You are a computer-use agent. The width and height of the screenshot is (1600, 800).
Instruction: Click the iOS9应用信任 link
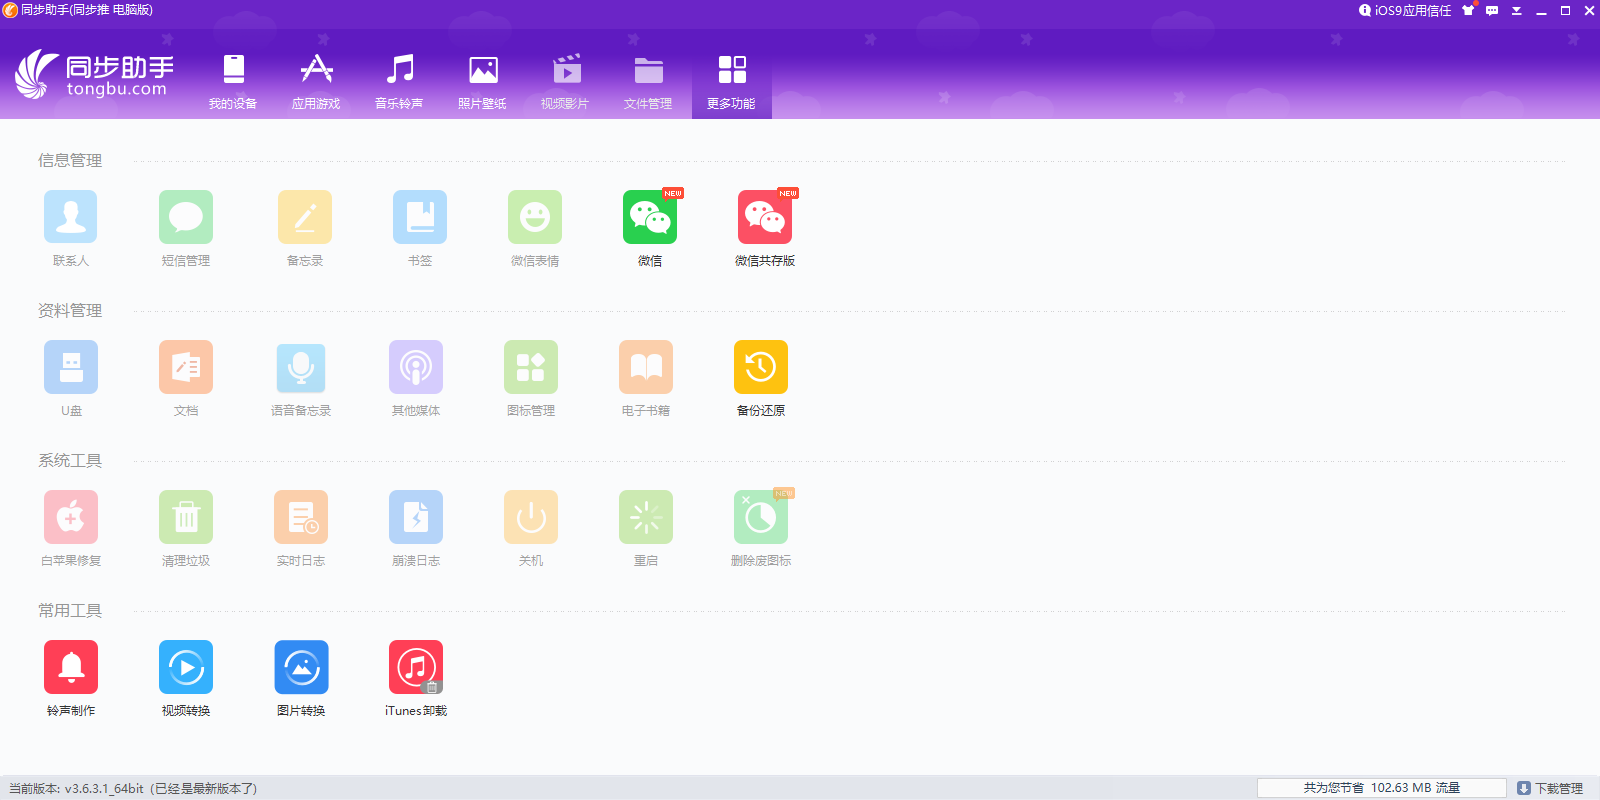[1405, 11]
